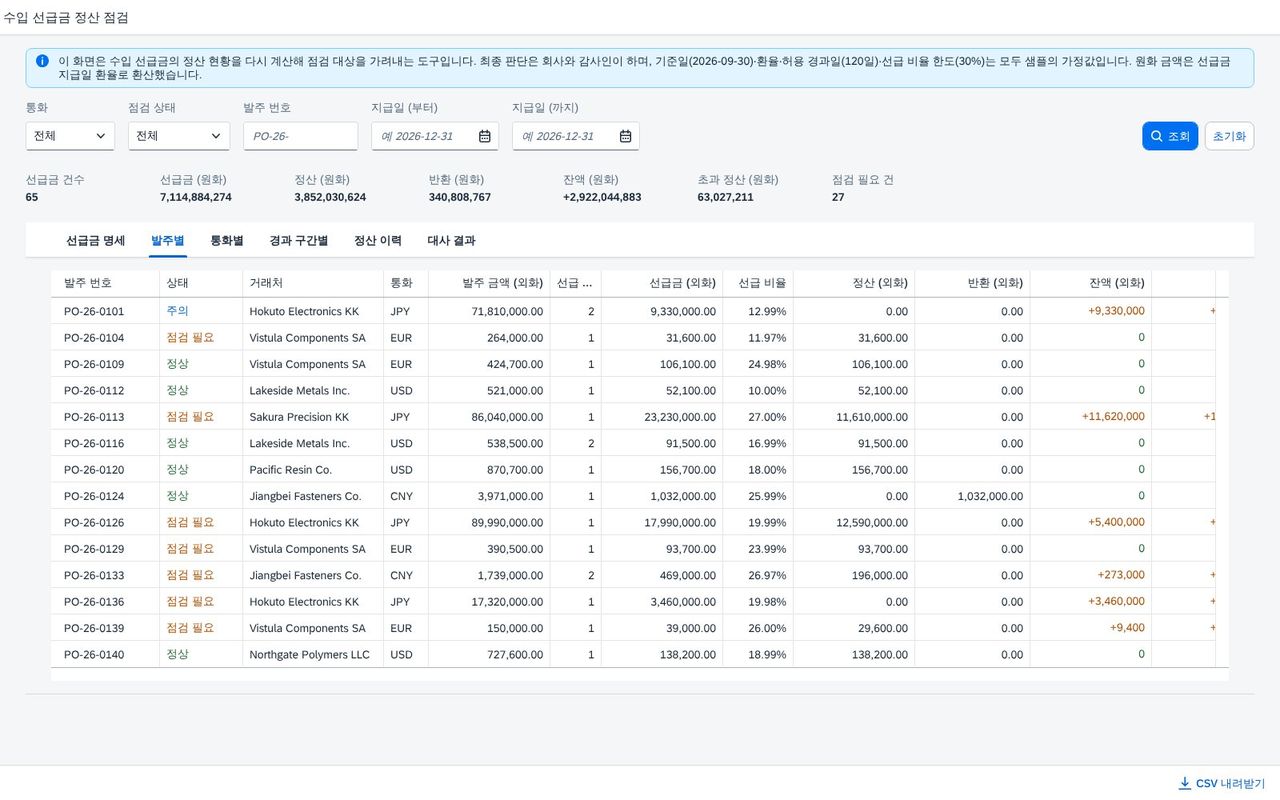1280x800 pixels.
Task: Click the +273,000 balance value
Action: click(x=1121, y=575)
